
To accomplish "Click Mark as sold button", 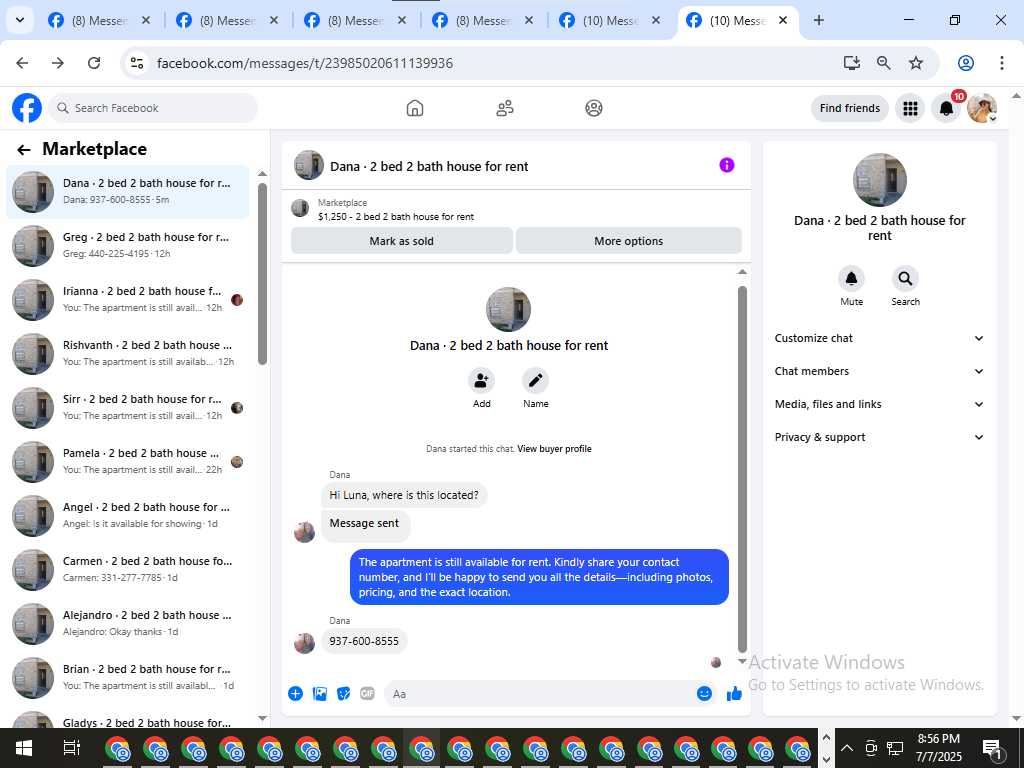I will 402,241.
